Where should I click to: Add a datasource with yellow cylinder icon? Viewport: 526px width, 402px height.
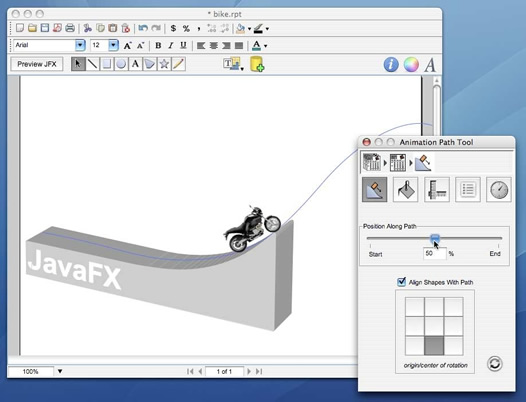[x=257, y=64]
